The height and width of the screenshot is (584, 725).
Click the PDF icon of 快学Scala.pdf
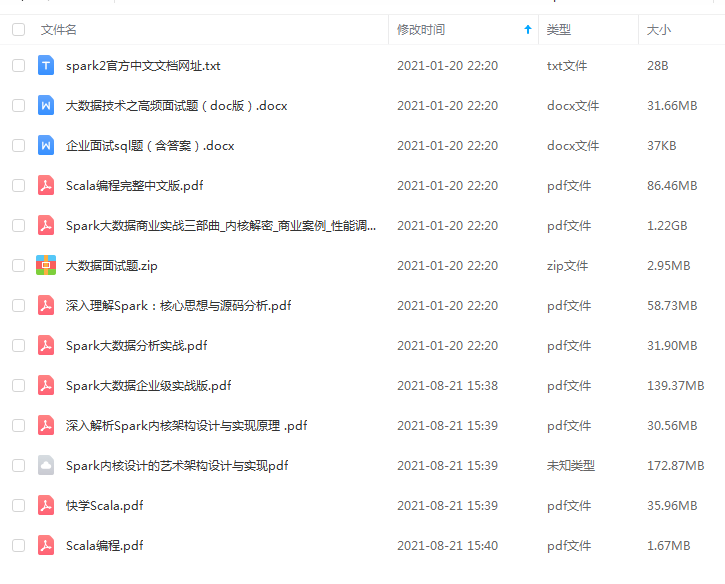(46, 505)
